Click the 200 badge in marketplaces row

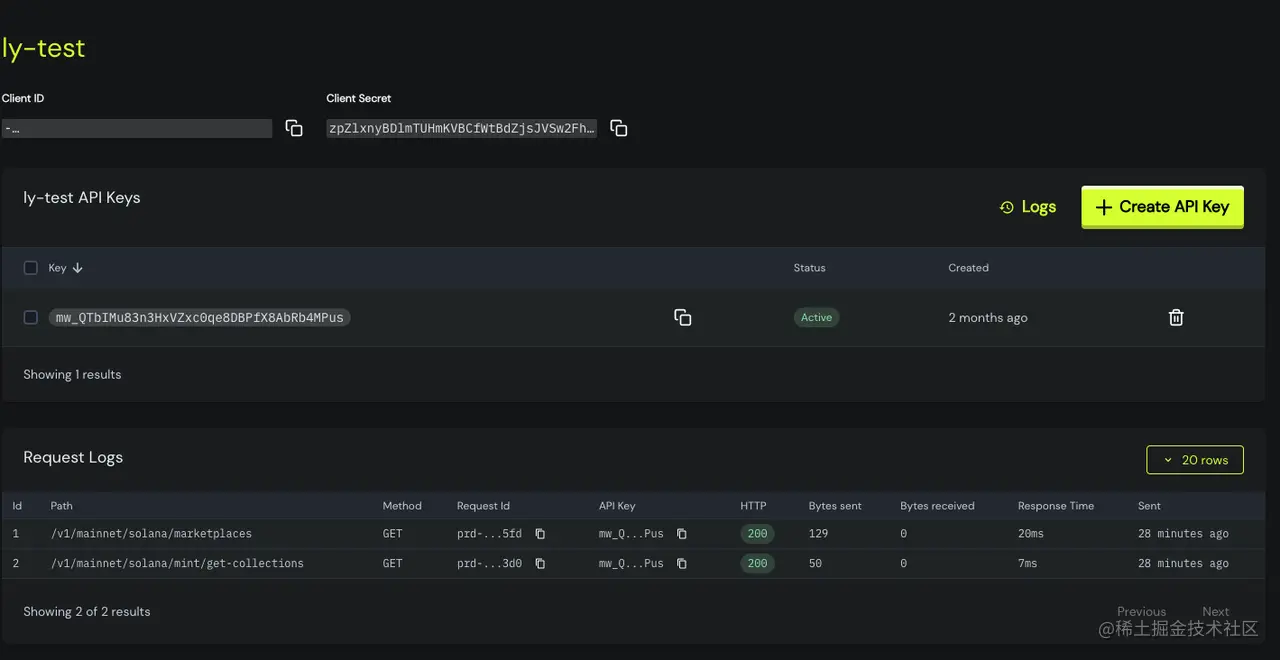[757, 534]
